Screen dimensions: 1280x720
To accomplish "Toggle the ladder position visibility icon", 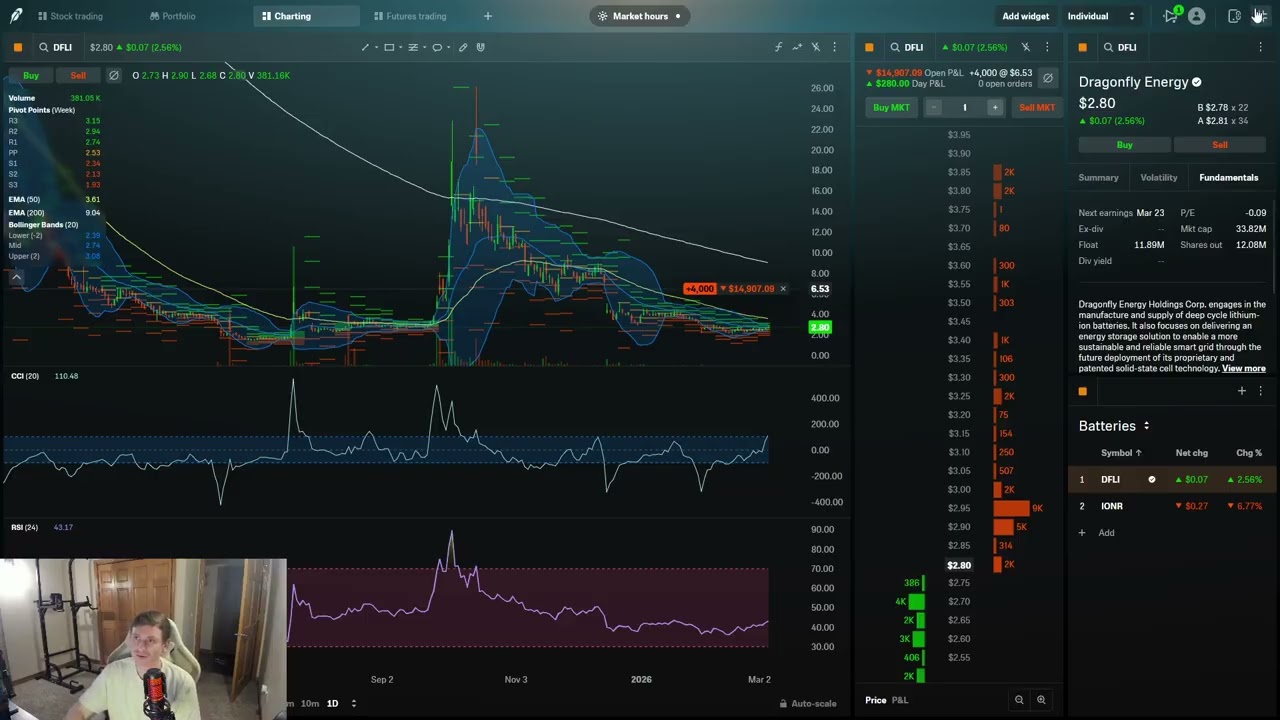I will point(1047,78).
